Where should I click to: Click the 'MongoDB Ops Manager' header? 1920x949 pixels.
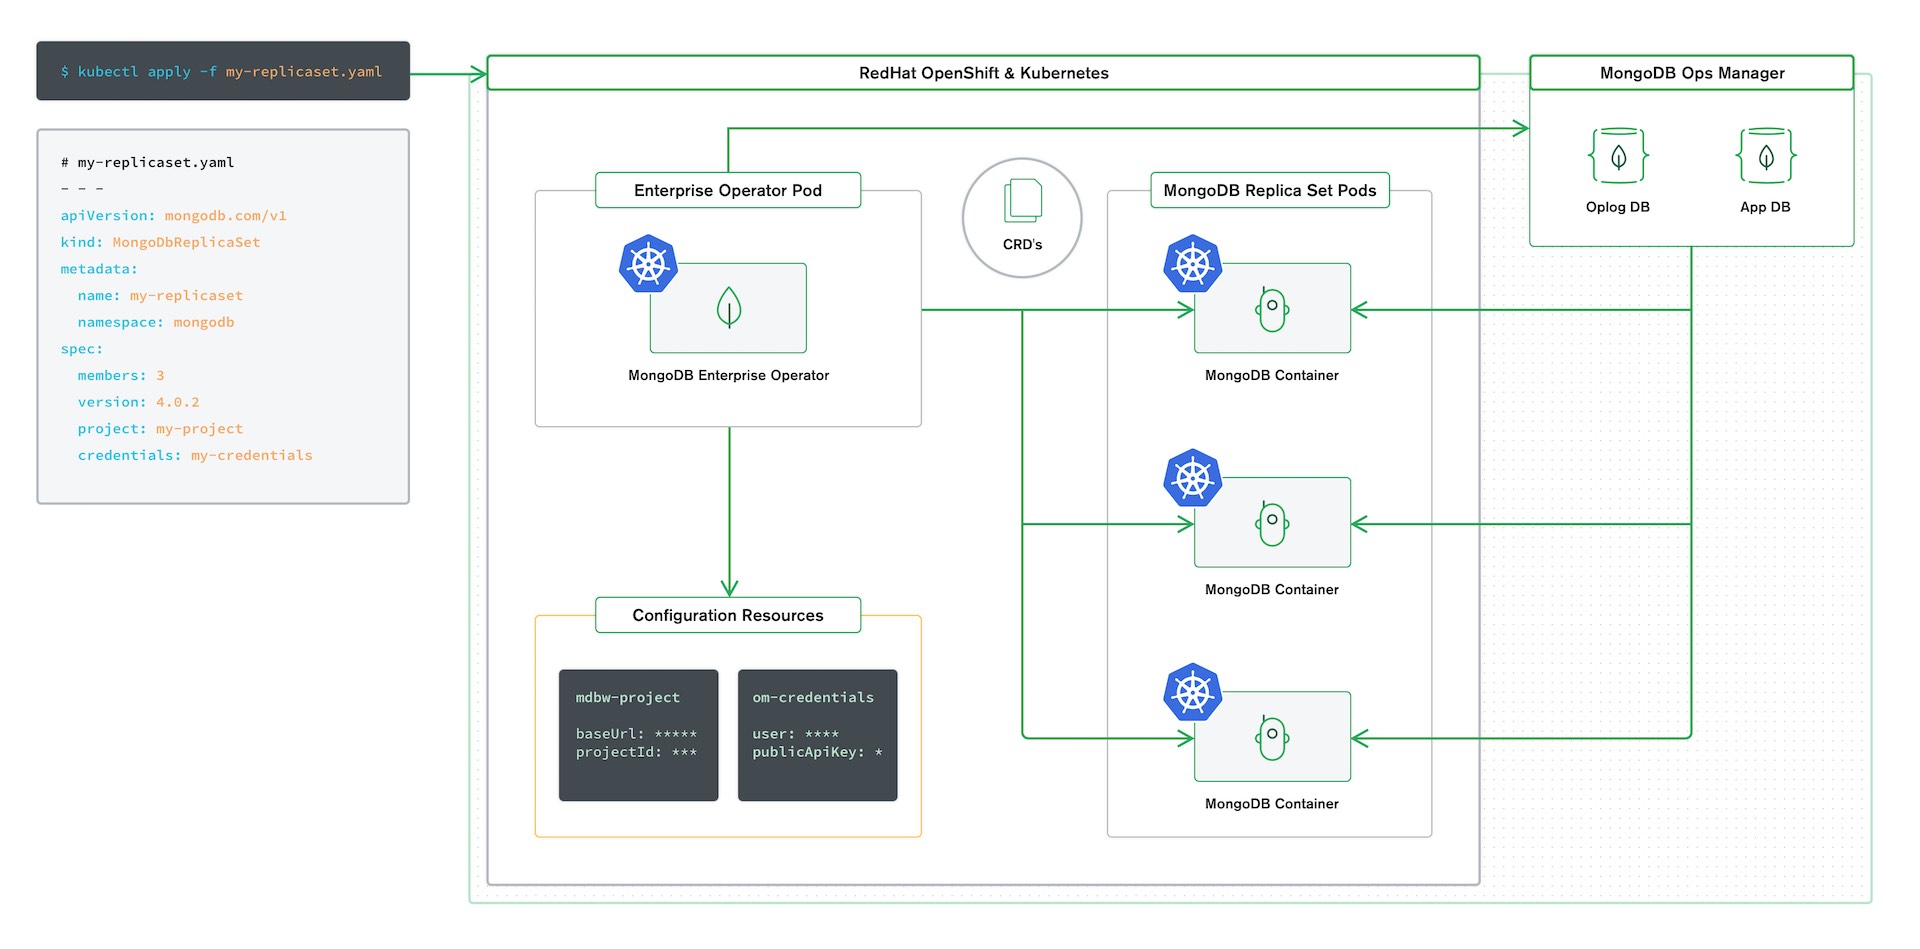(x=1692, y=73)
